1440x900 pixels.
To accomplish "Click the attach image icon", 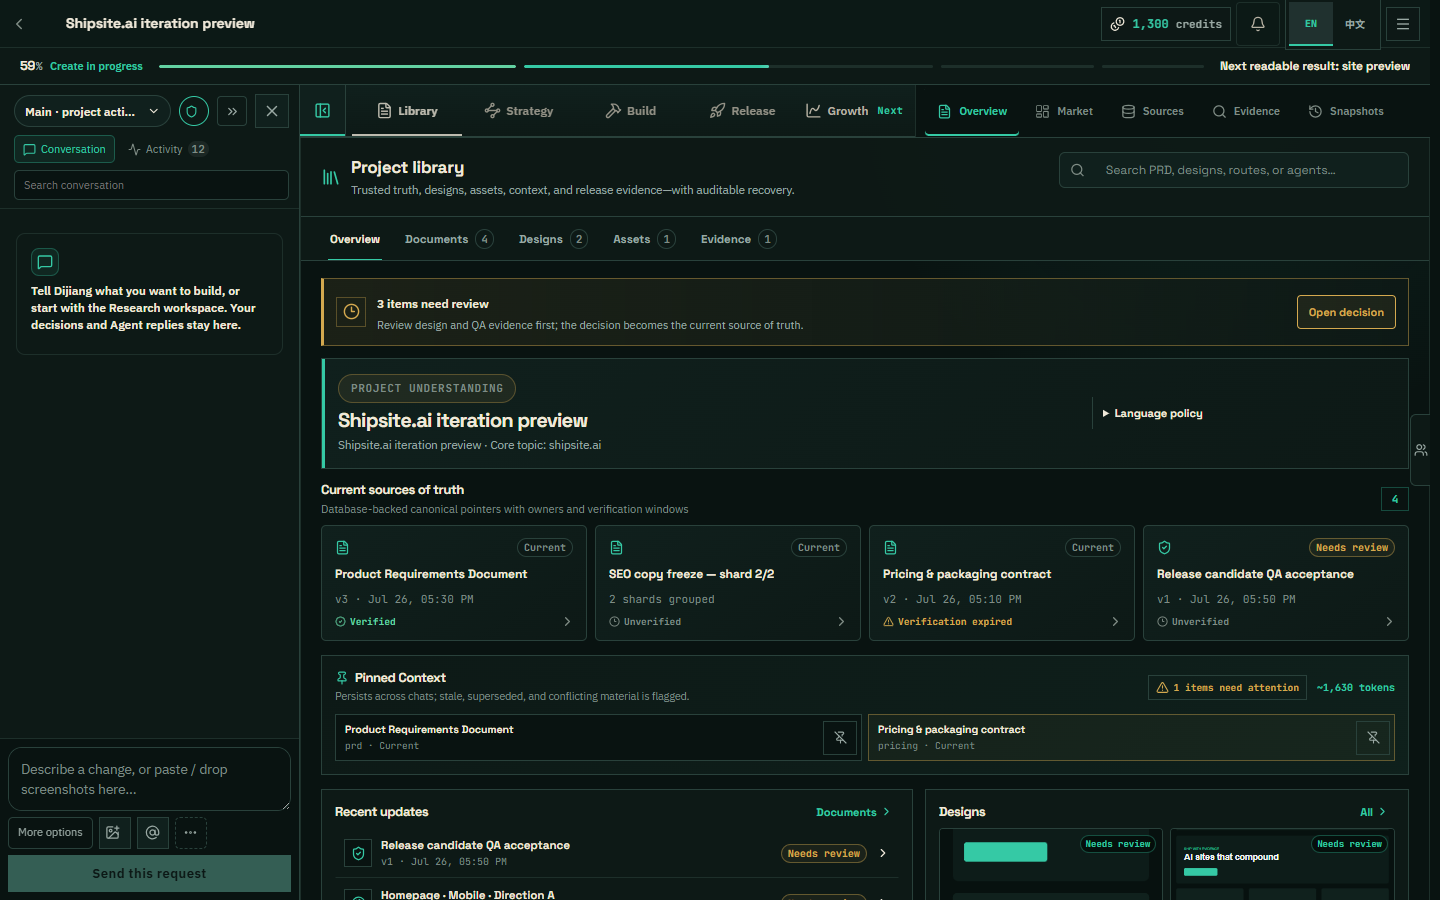I will (114, 832).
